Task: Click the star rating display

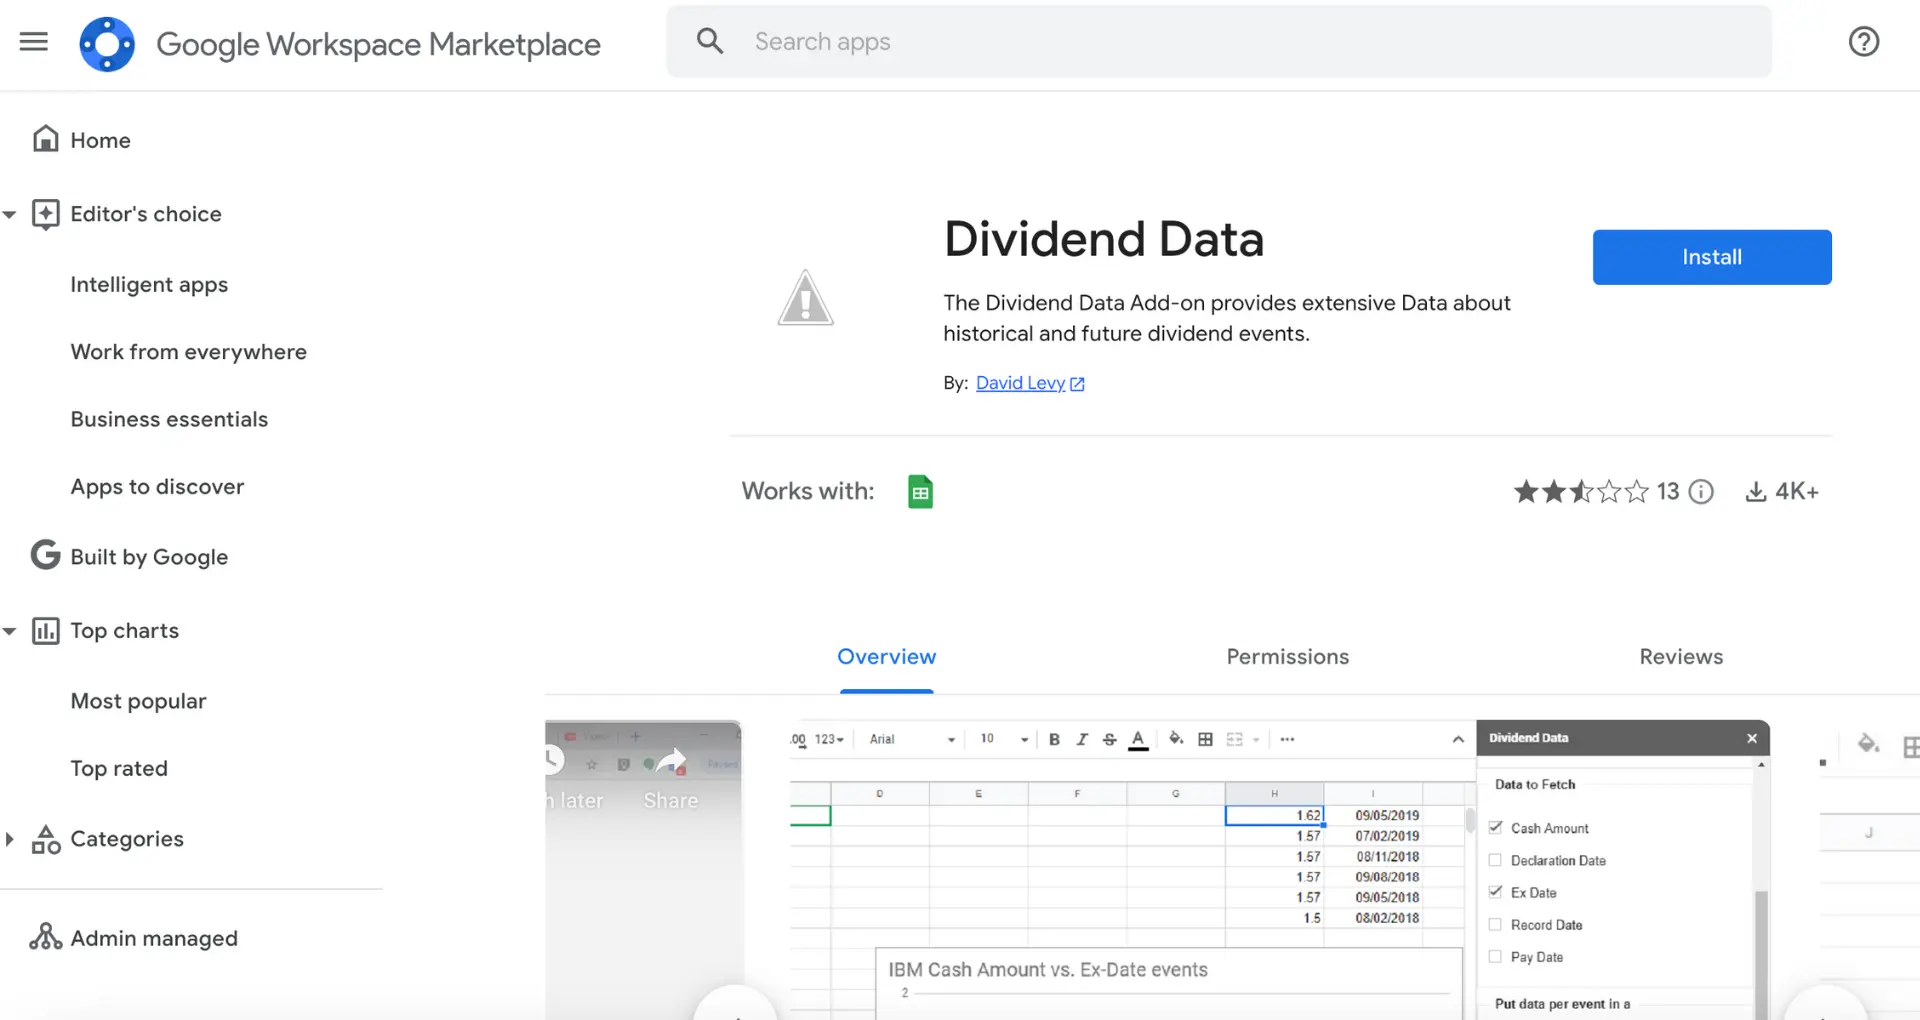Action: coord(1581,491)
